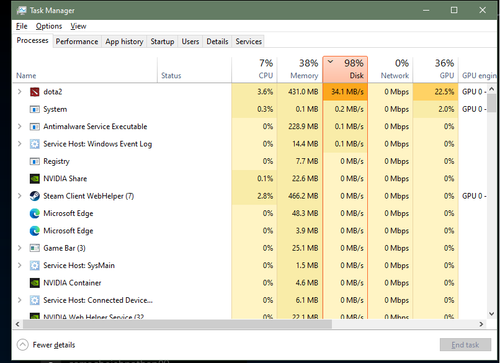This screenshot has width=500, height=363.
Task: Sort by the GPU column header
Action: point(436,70)
